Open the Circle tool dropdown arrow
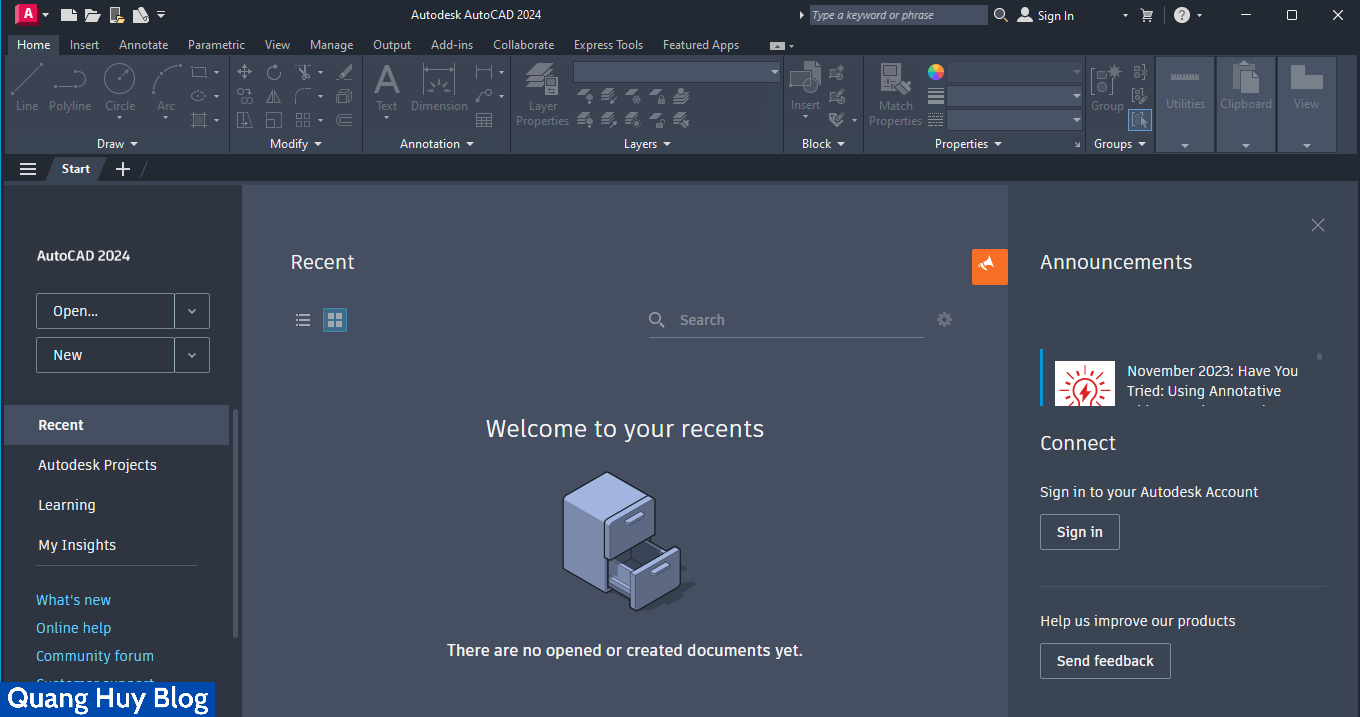The width and height of the screenshot is (1360, 717). pyautogui.click(x=119, y=118)
